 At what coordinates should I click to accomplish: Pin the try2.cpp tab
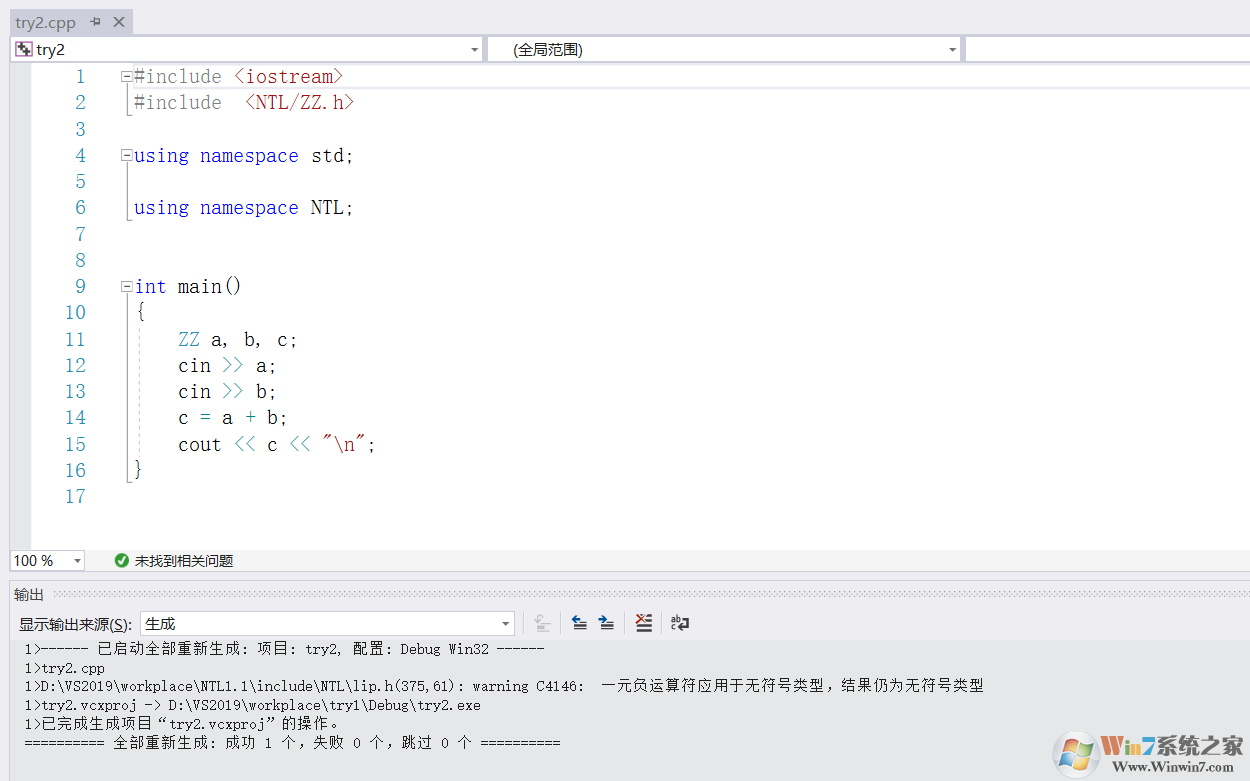[96, 22]
